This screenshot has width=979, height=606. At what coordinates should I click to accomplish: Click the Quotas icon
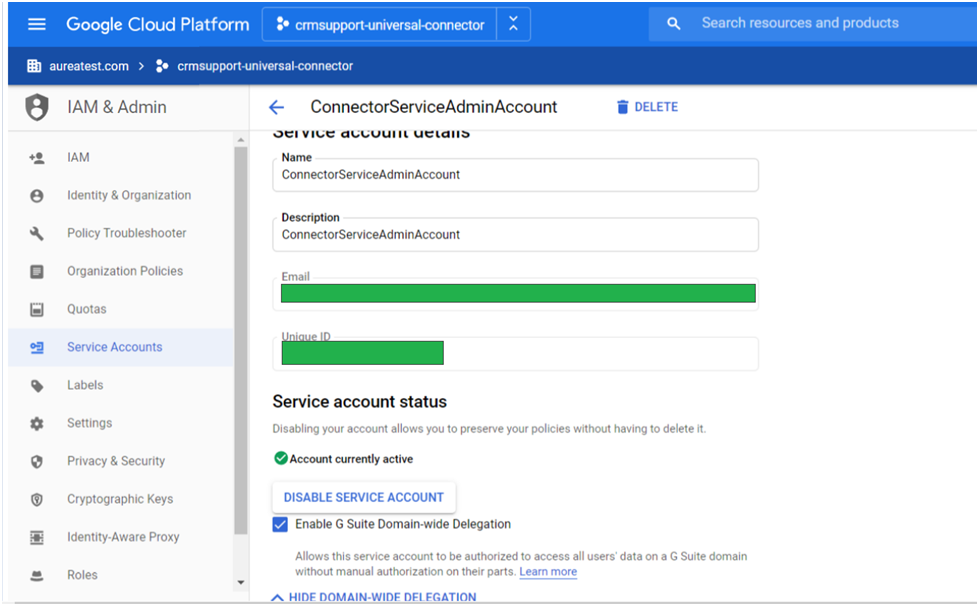coord(37,310)
